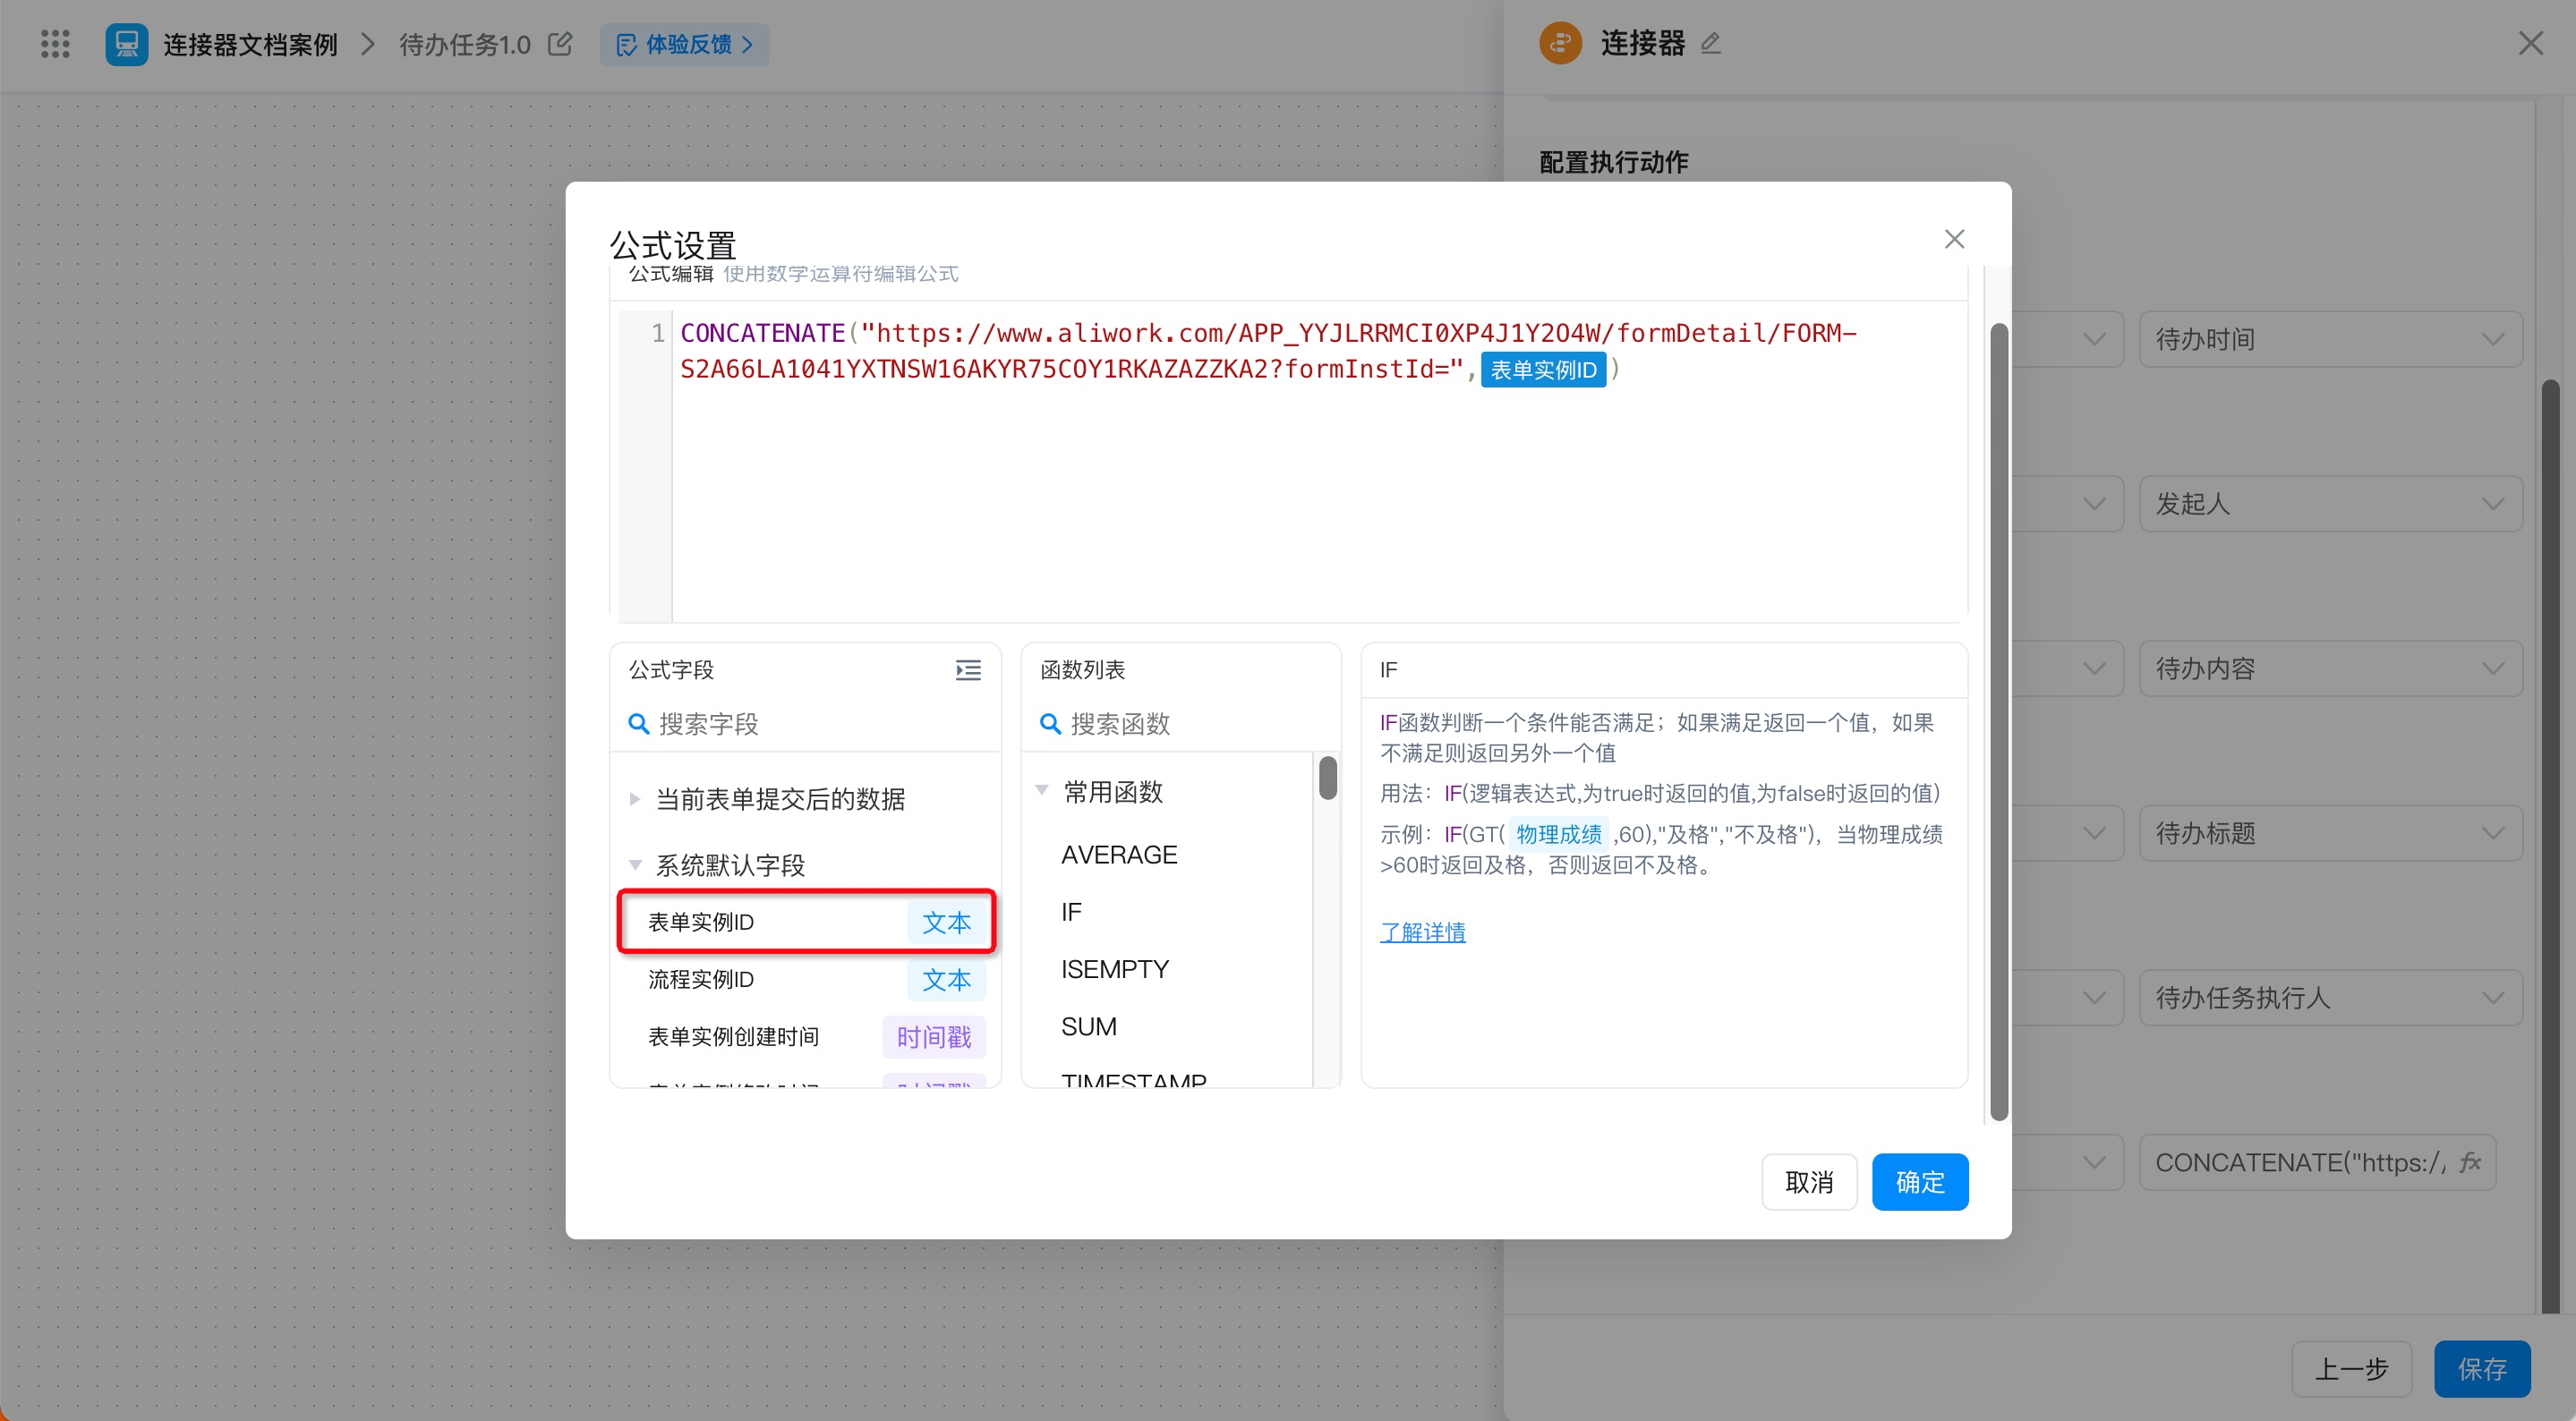2576x1421 pixels.
Task: Open the 待办任务执行人 dropdown
Action: coord(2330,997)
